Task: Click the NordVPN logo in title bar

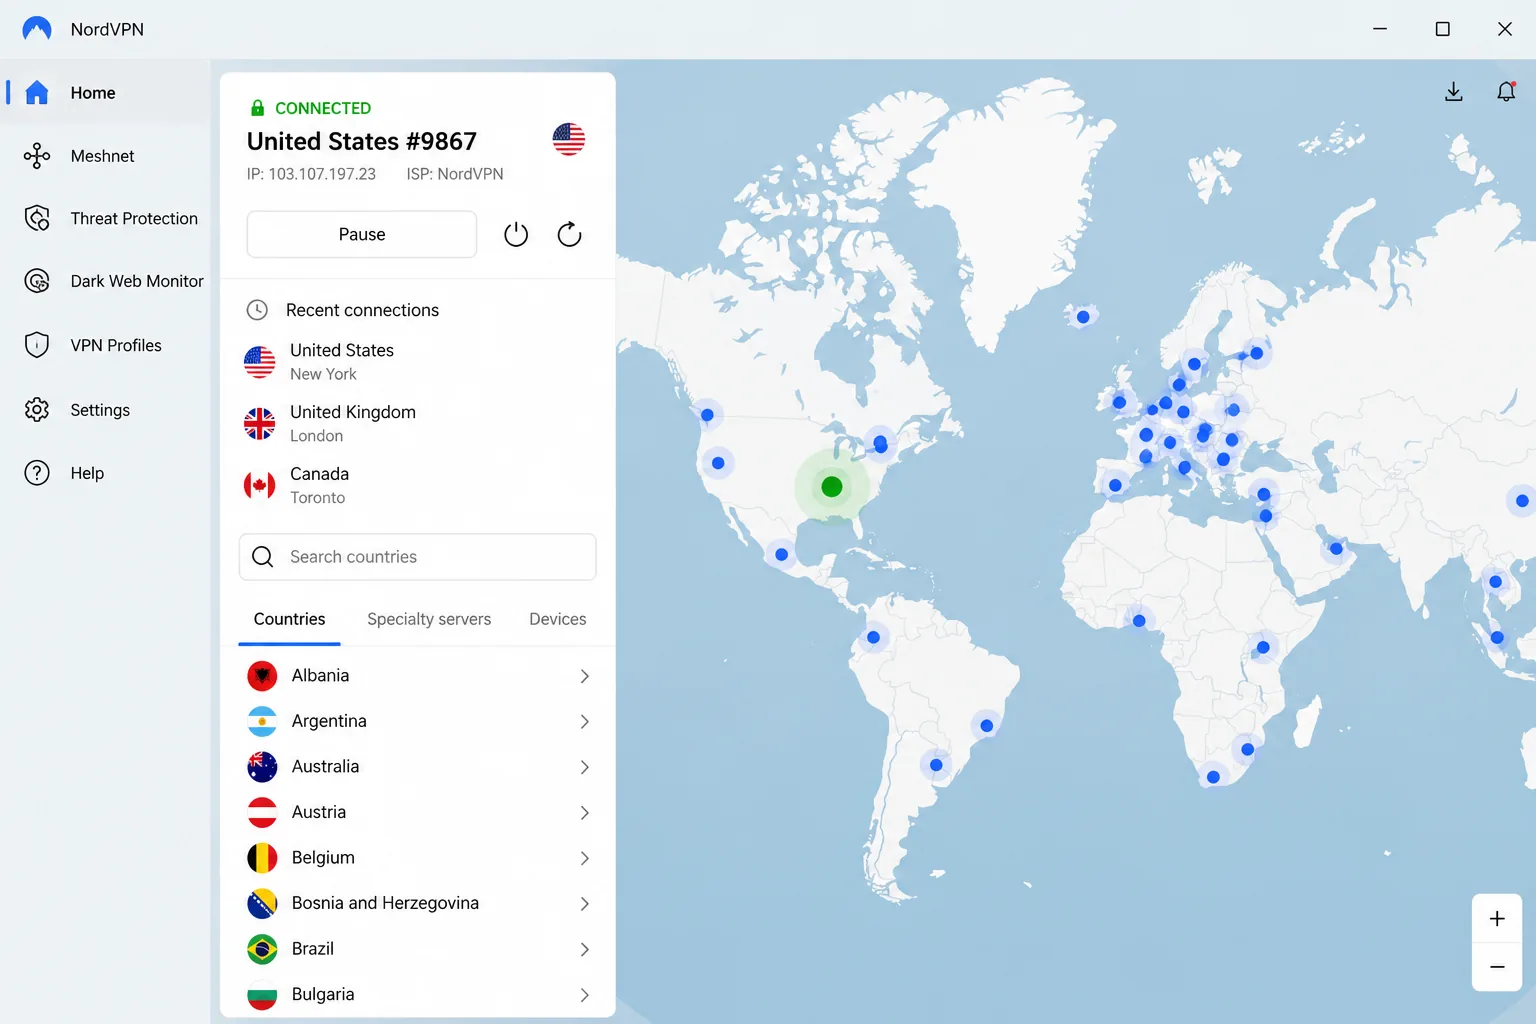Action: [37, 29]
